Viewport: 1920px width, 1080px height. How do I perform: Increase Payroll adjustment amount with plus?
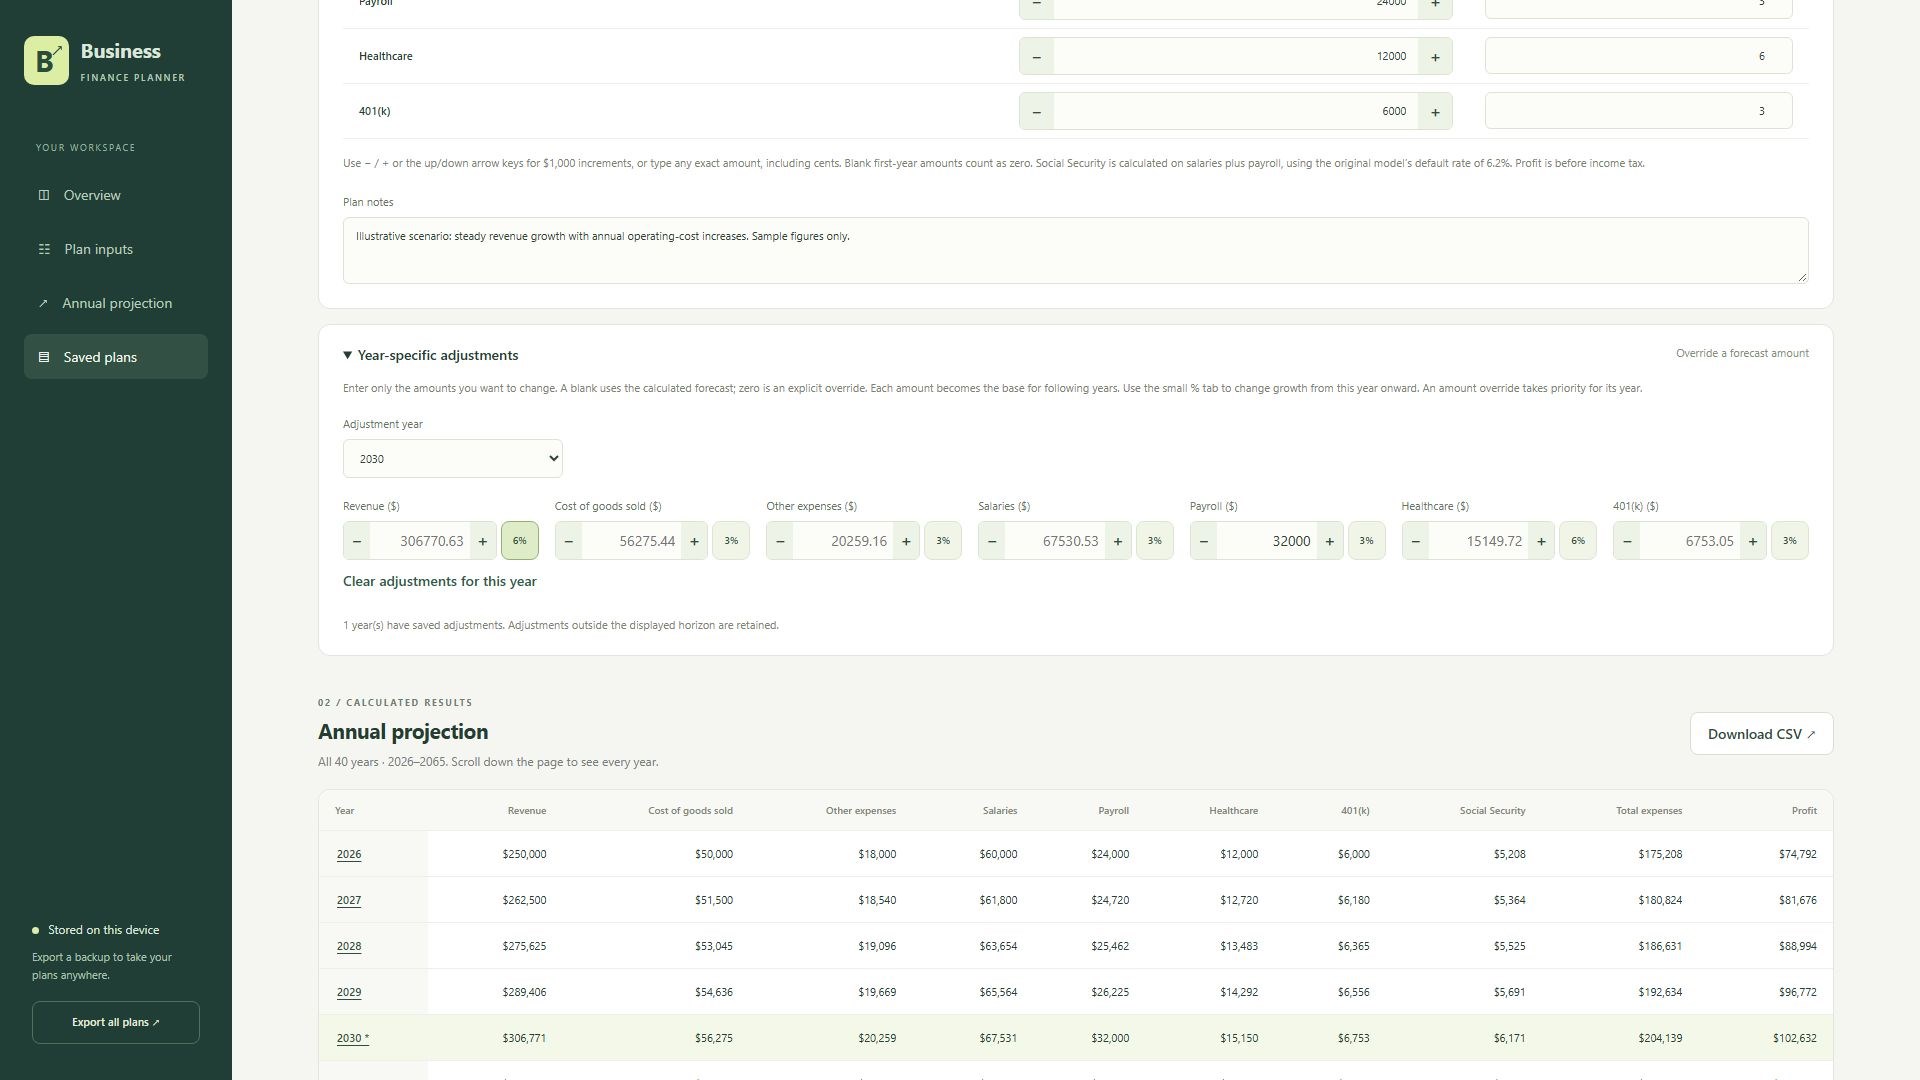tap(1330, 541)
